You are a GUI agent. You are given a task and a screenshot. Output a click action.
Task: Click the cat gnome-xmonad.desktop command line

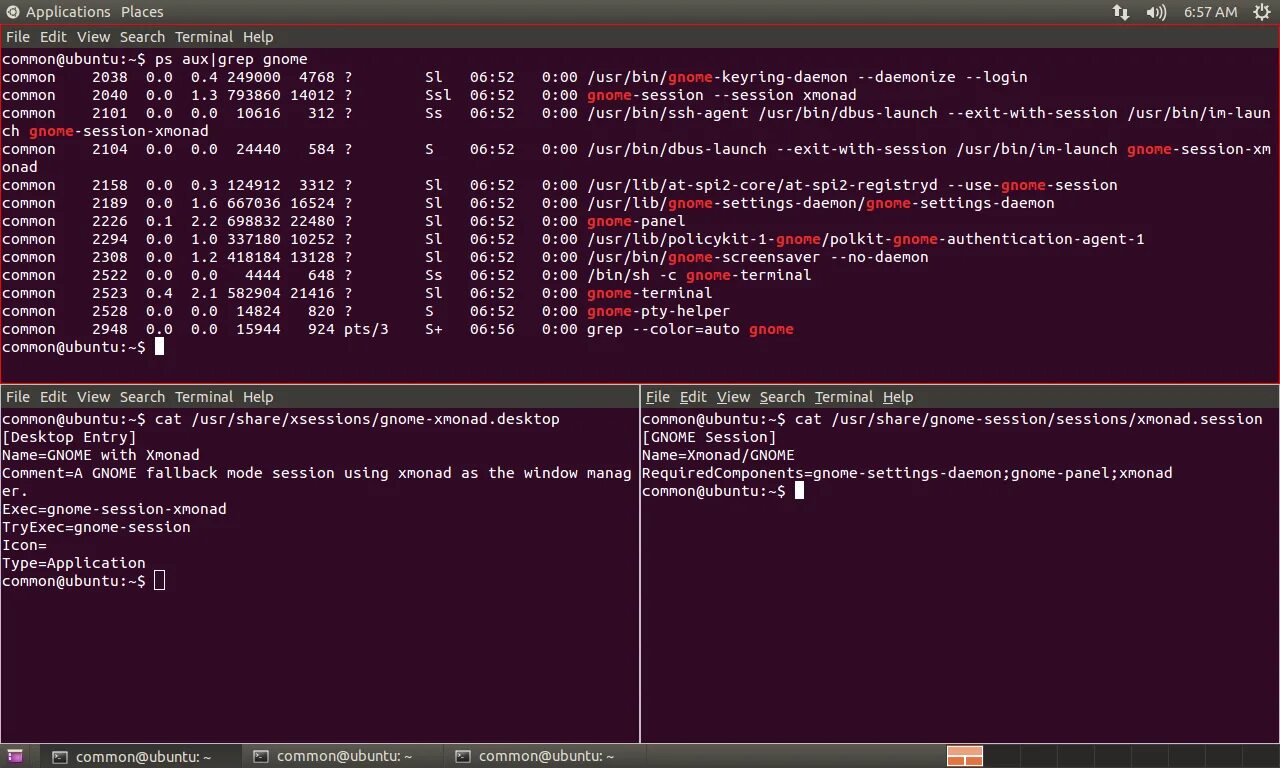[x=281, y=419]
